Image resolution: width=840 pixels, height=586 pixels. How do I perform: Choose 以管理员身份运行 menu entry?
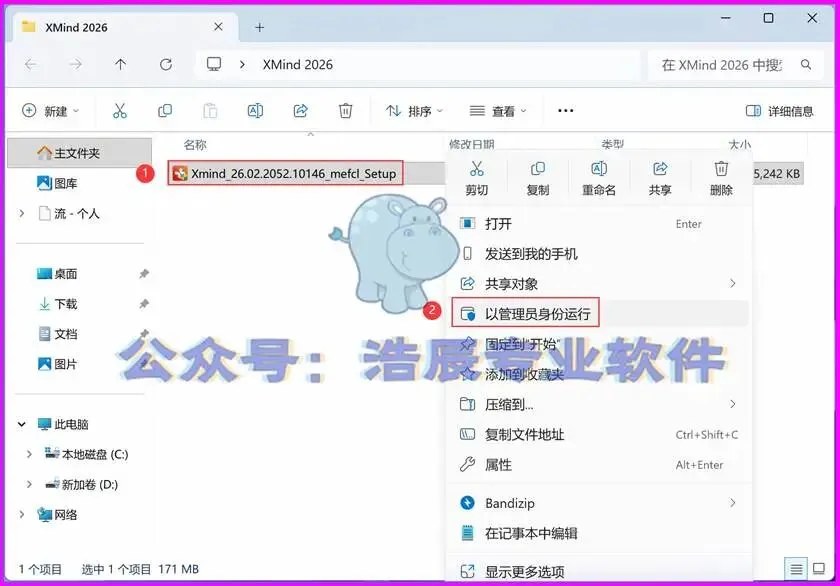click(x=598, y=313)
